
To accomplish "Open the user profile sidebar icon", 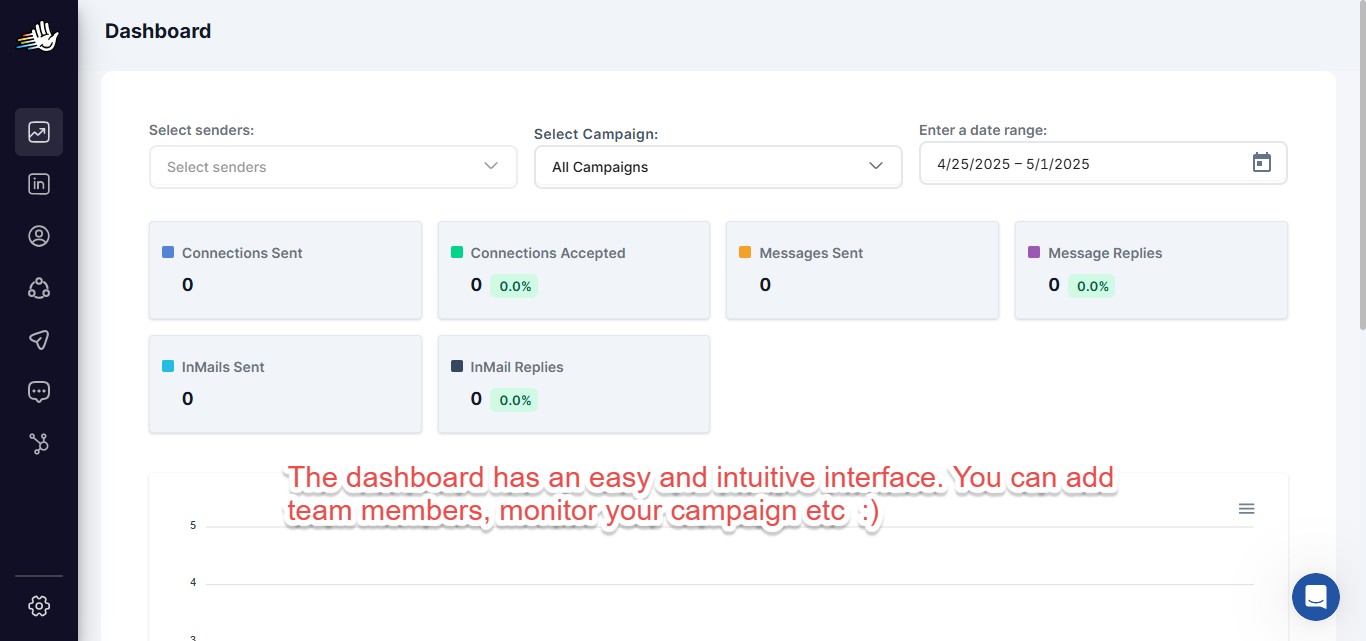I will tap(39, 236).
